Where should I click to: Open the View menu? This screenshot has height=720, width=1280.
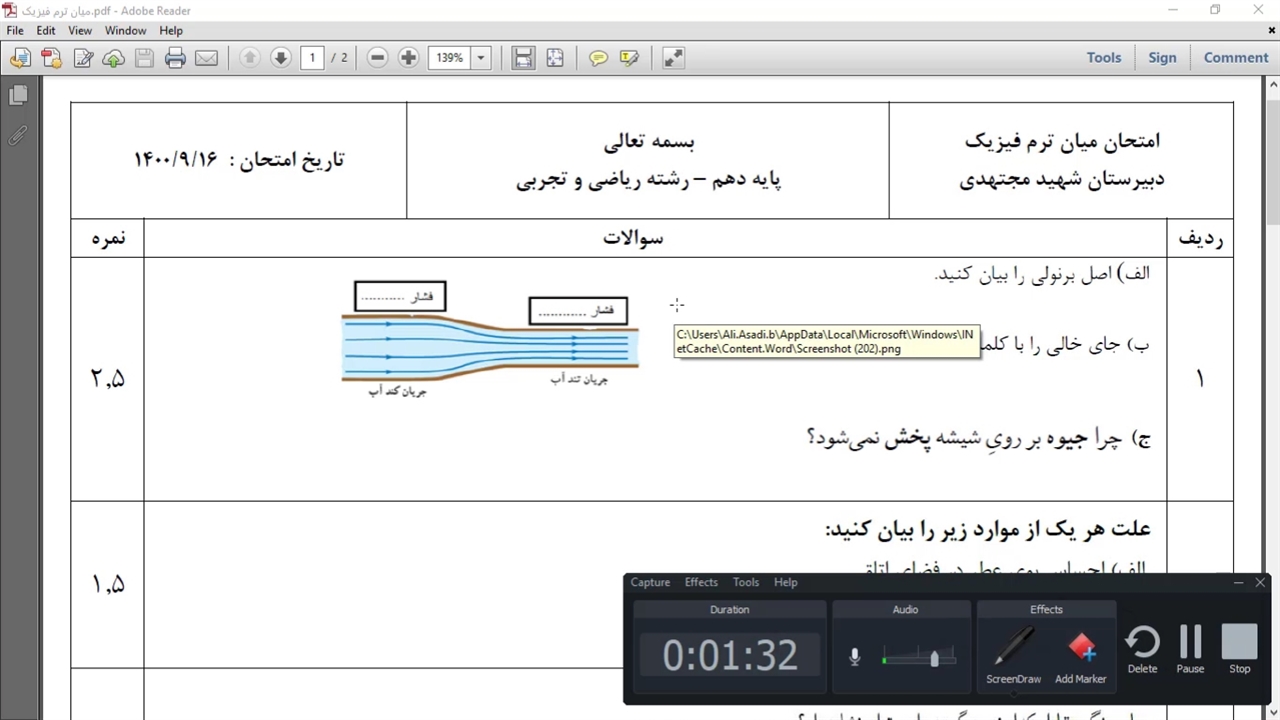point(80,31)
